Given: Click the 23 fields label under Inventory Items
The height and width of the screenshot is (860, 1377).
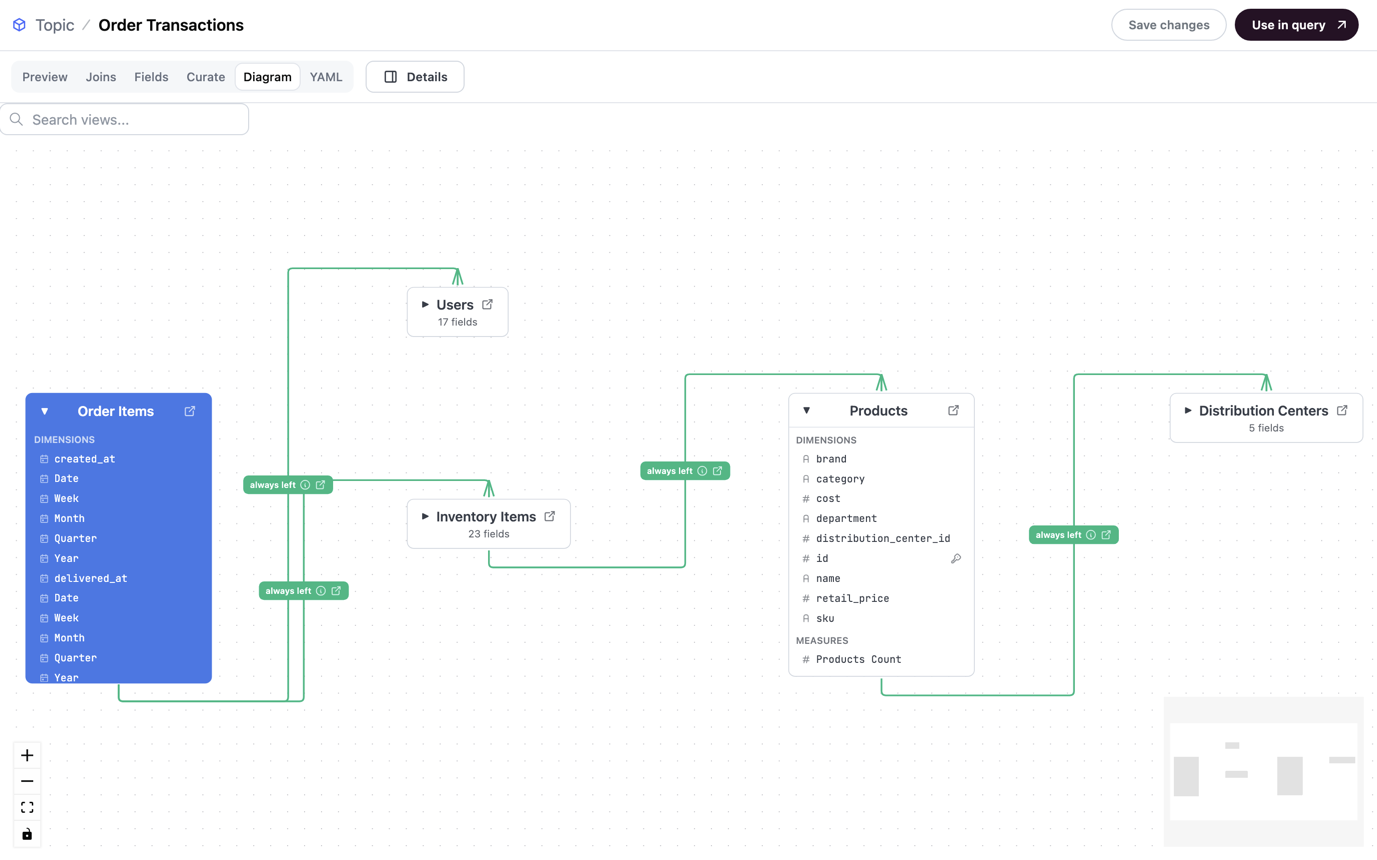Looking at the screenshot, I should pyautogui.click(x=489, y=534).
